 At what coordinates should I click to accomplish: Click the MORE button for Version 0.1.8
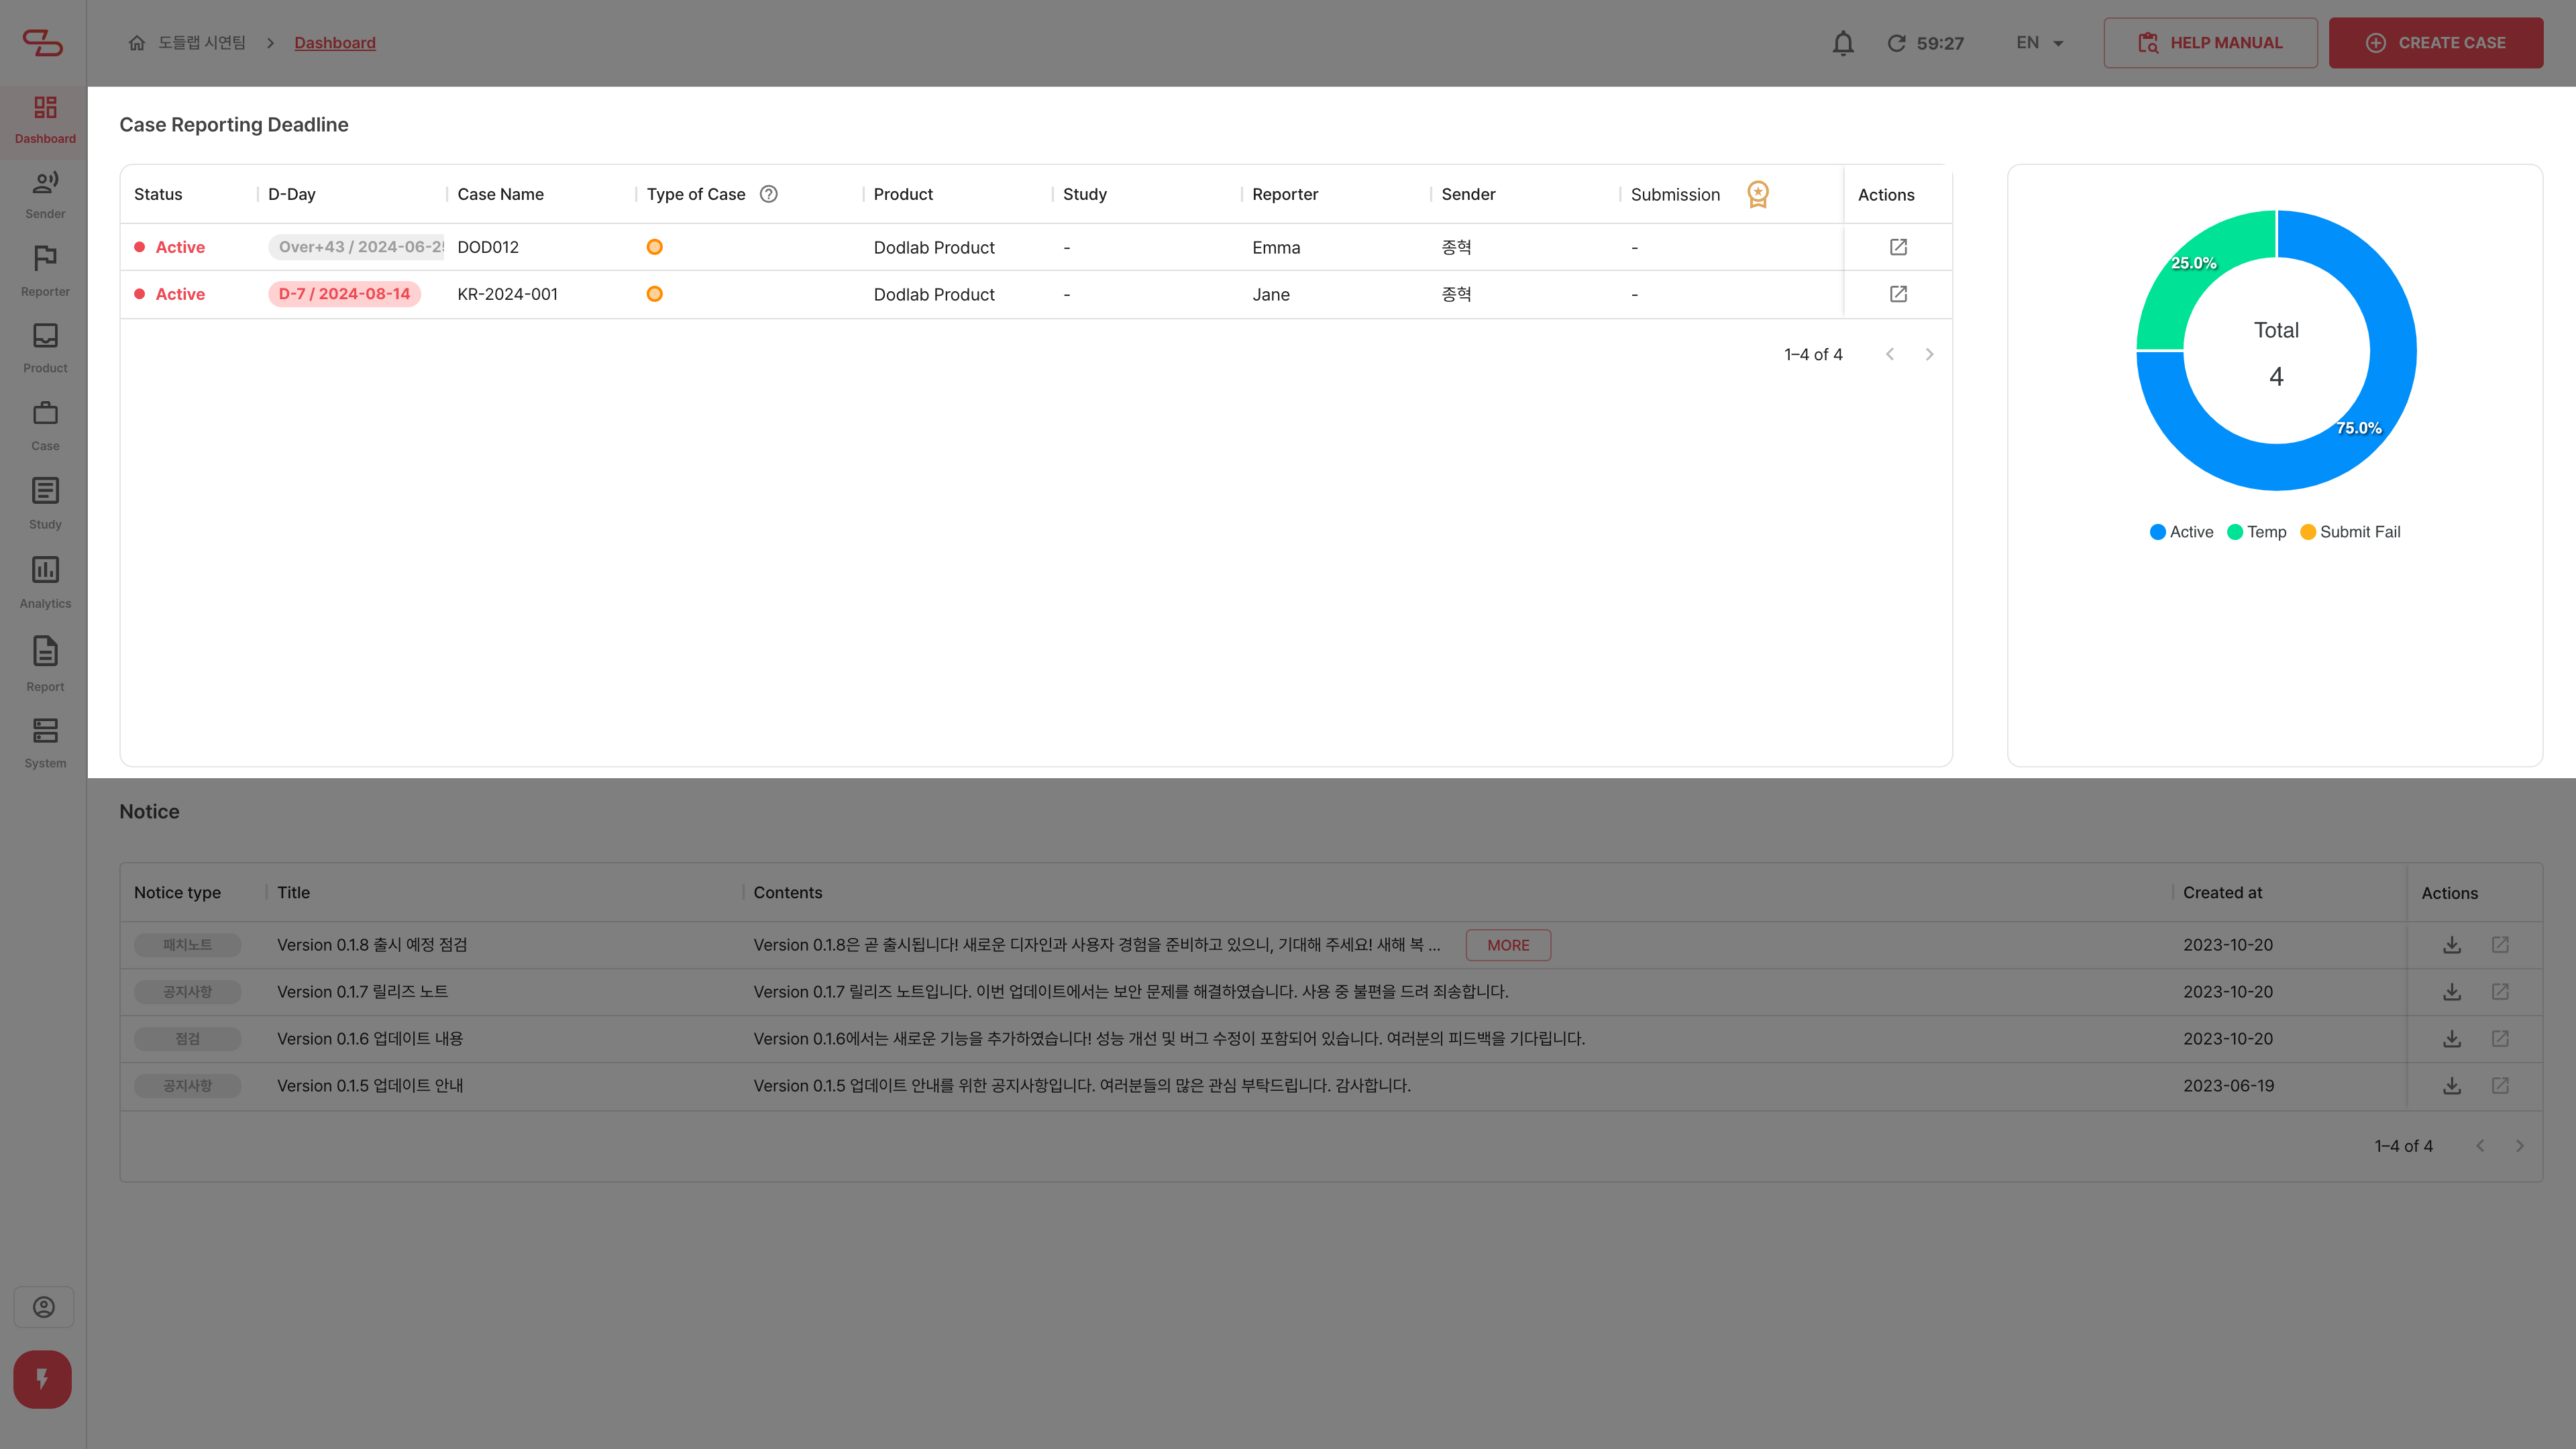1507,945
